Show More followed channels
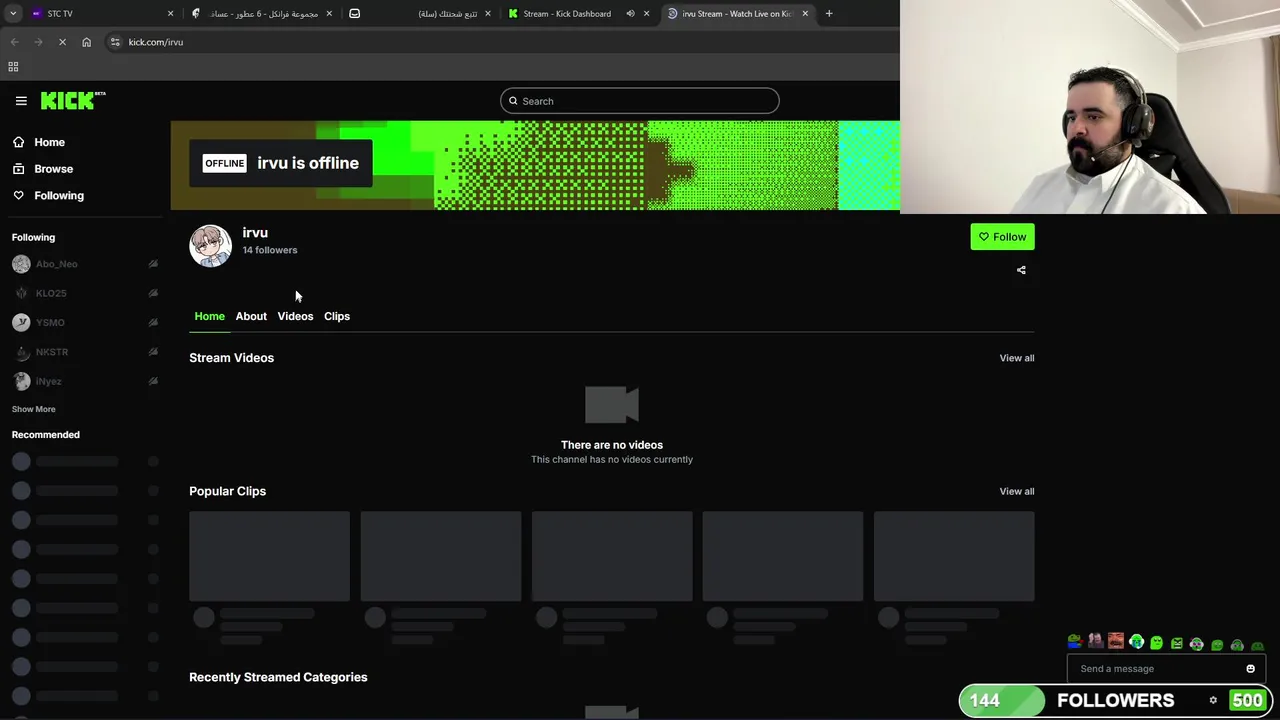The width and height of the screenshot is (1280, 720). pos(33,409)
